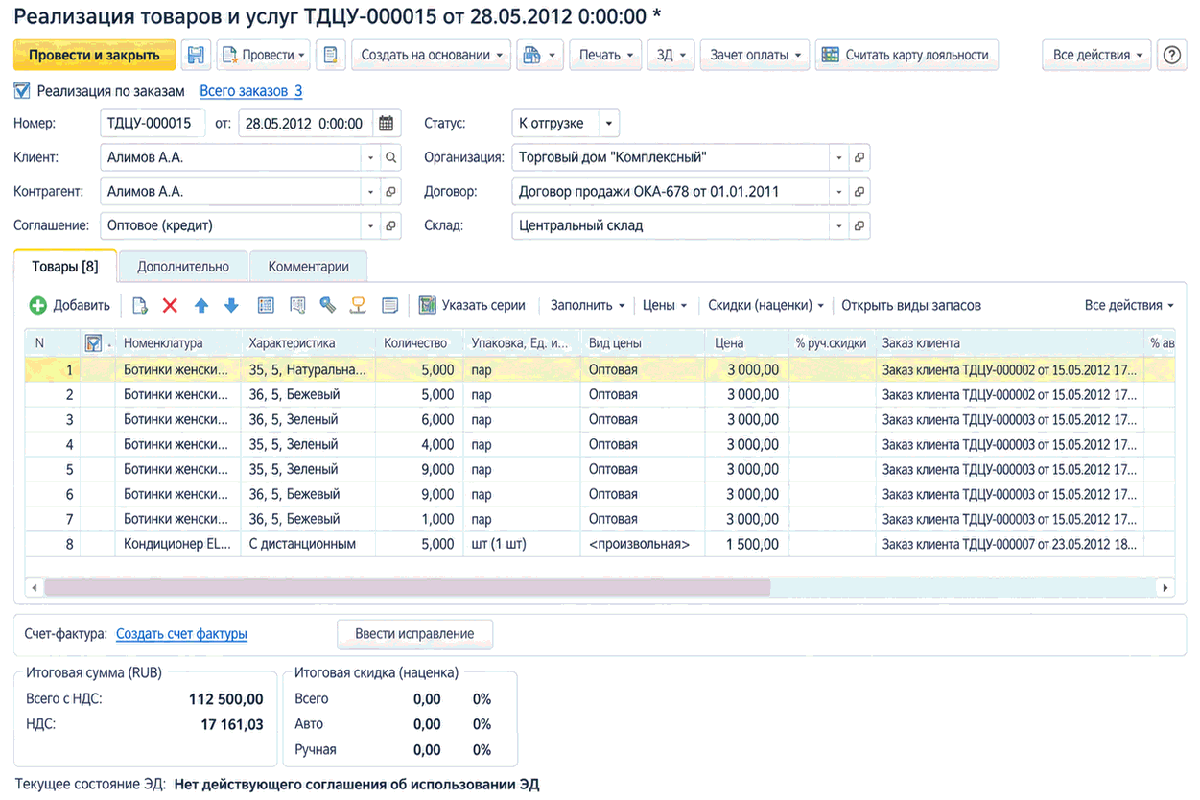Viewport: 1200px width, 800px height.
Task: Expand Скидки (наценки) dropdown menu
Action: (766, 305)
